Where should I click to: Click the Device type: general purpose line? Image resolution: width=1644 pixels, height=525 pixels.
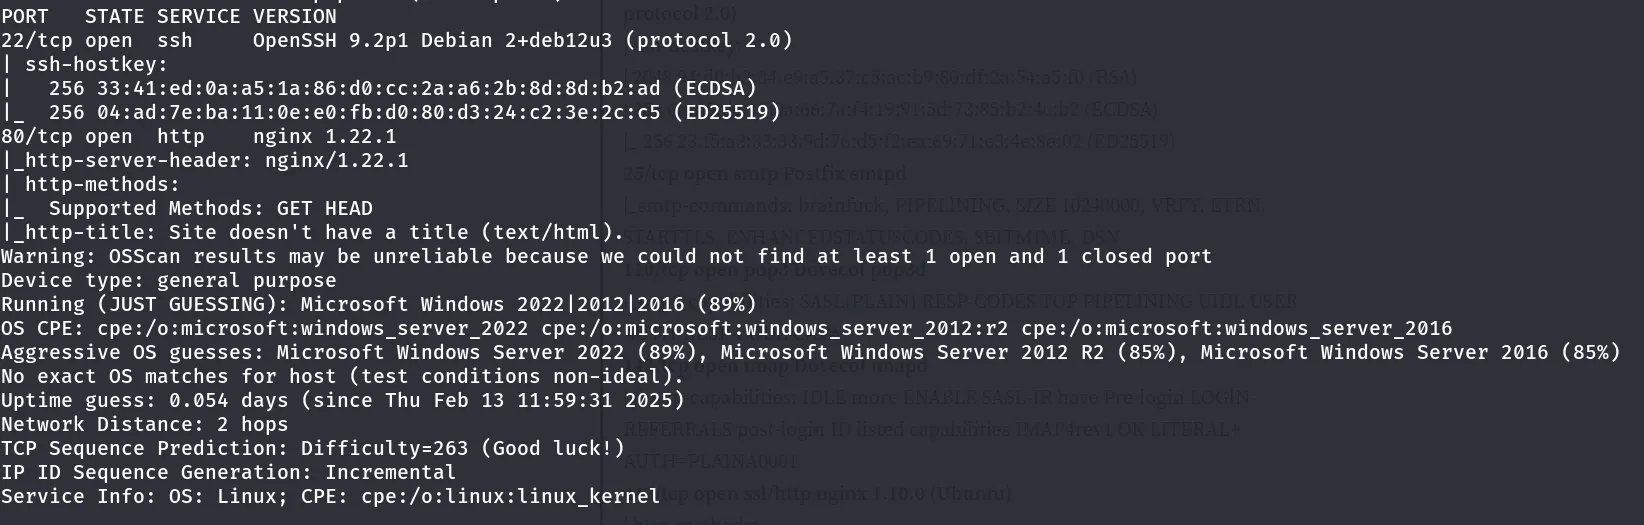(169, 280)
